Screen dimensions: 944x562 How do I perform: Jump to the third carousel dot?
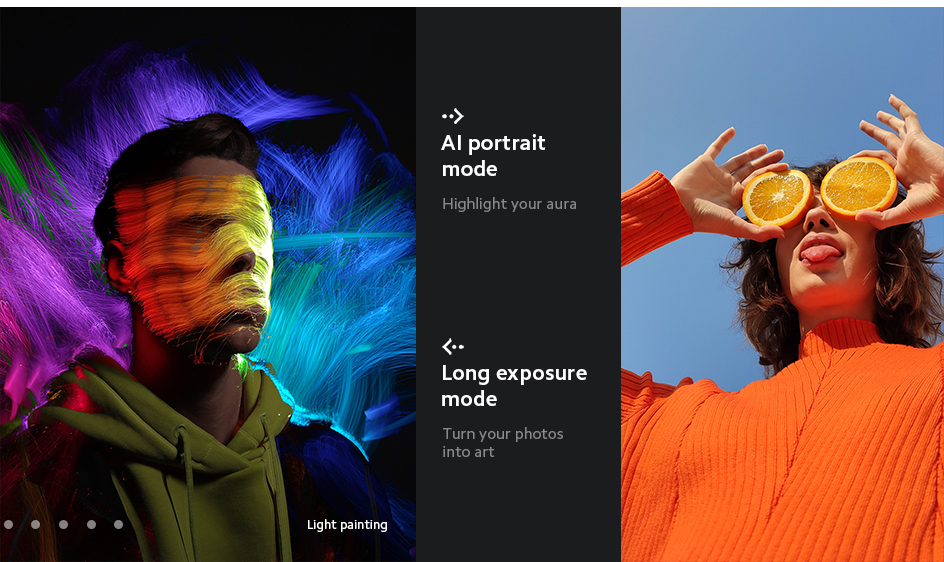pos(63,524)
